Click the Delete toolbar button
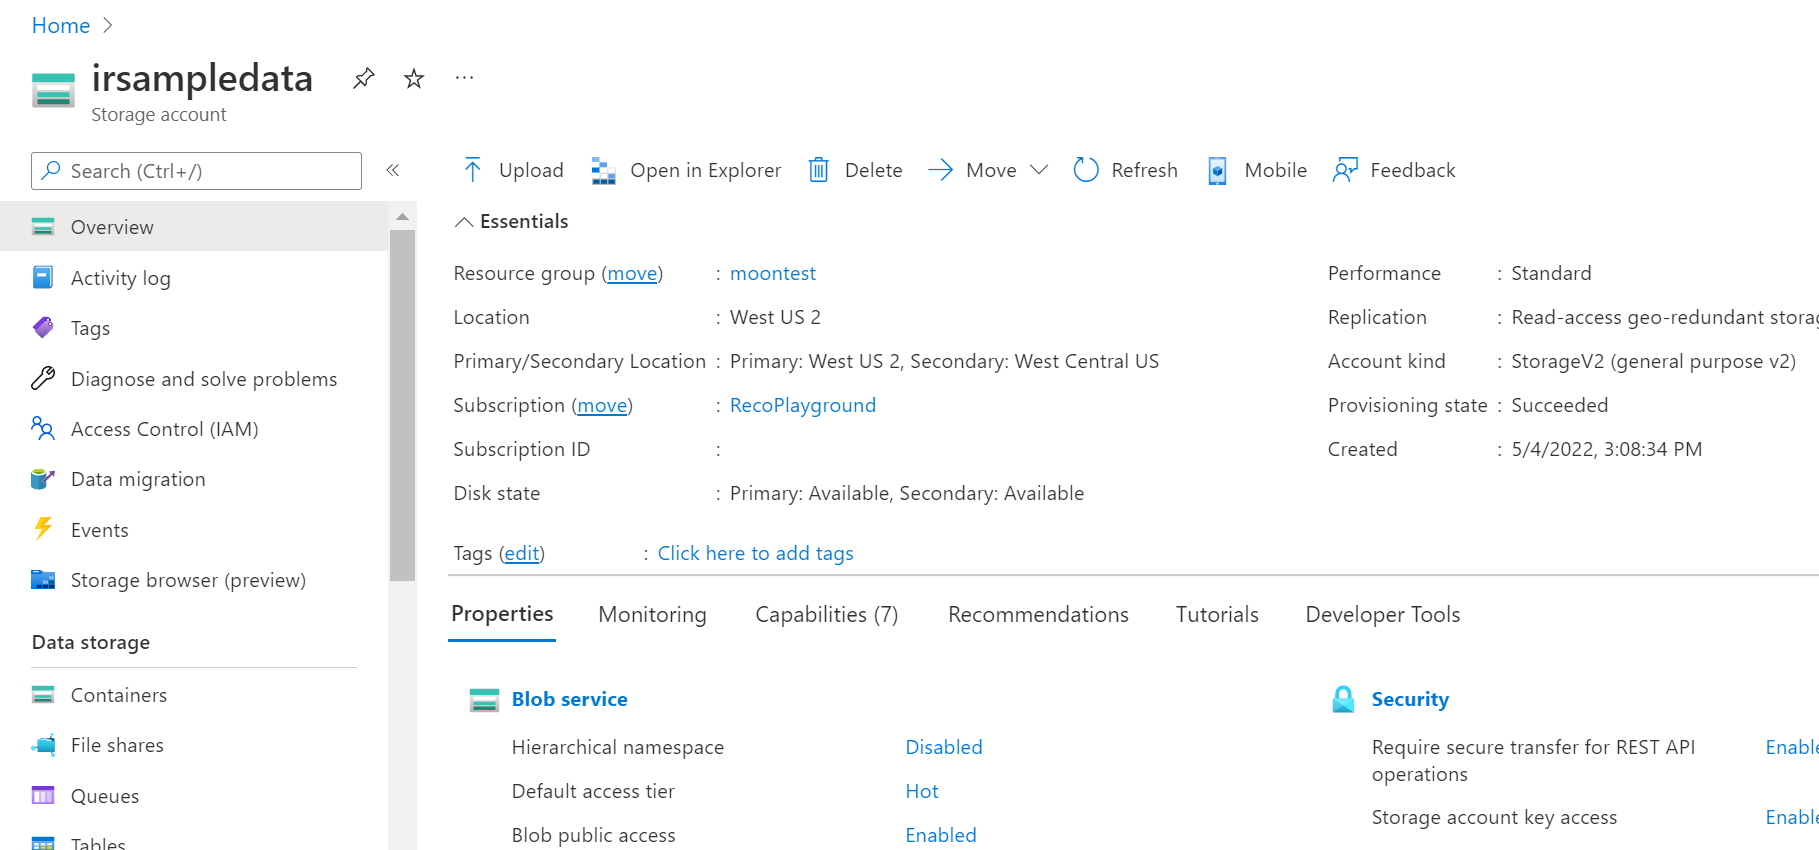The image size is (1819, 850). (855, 170)
